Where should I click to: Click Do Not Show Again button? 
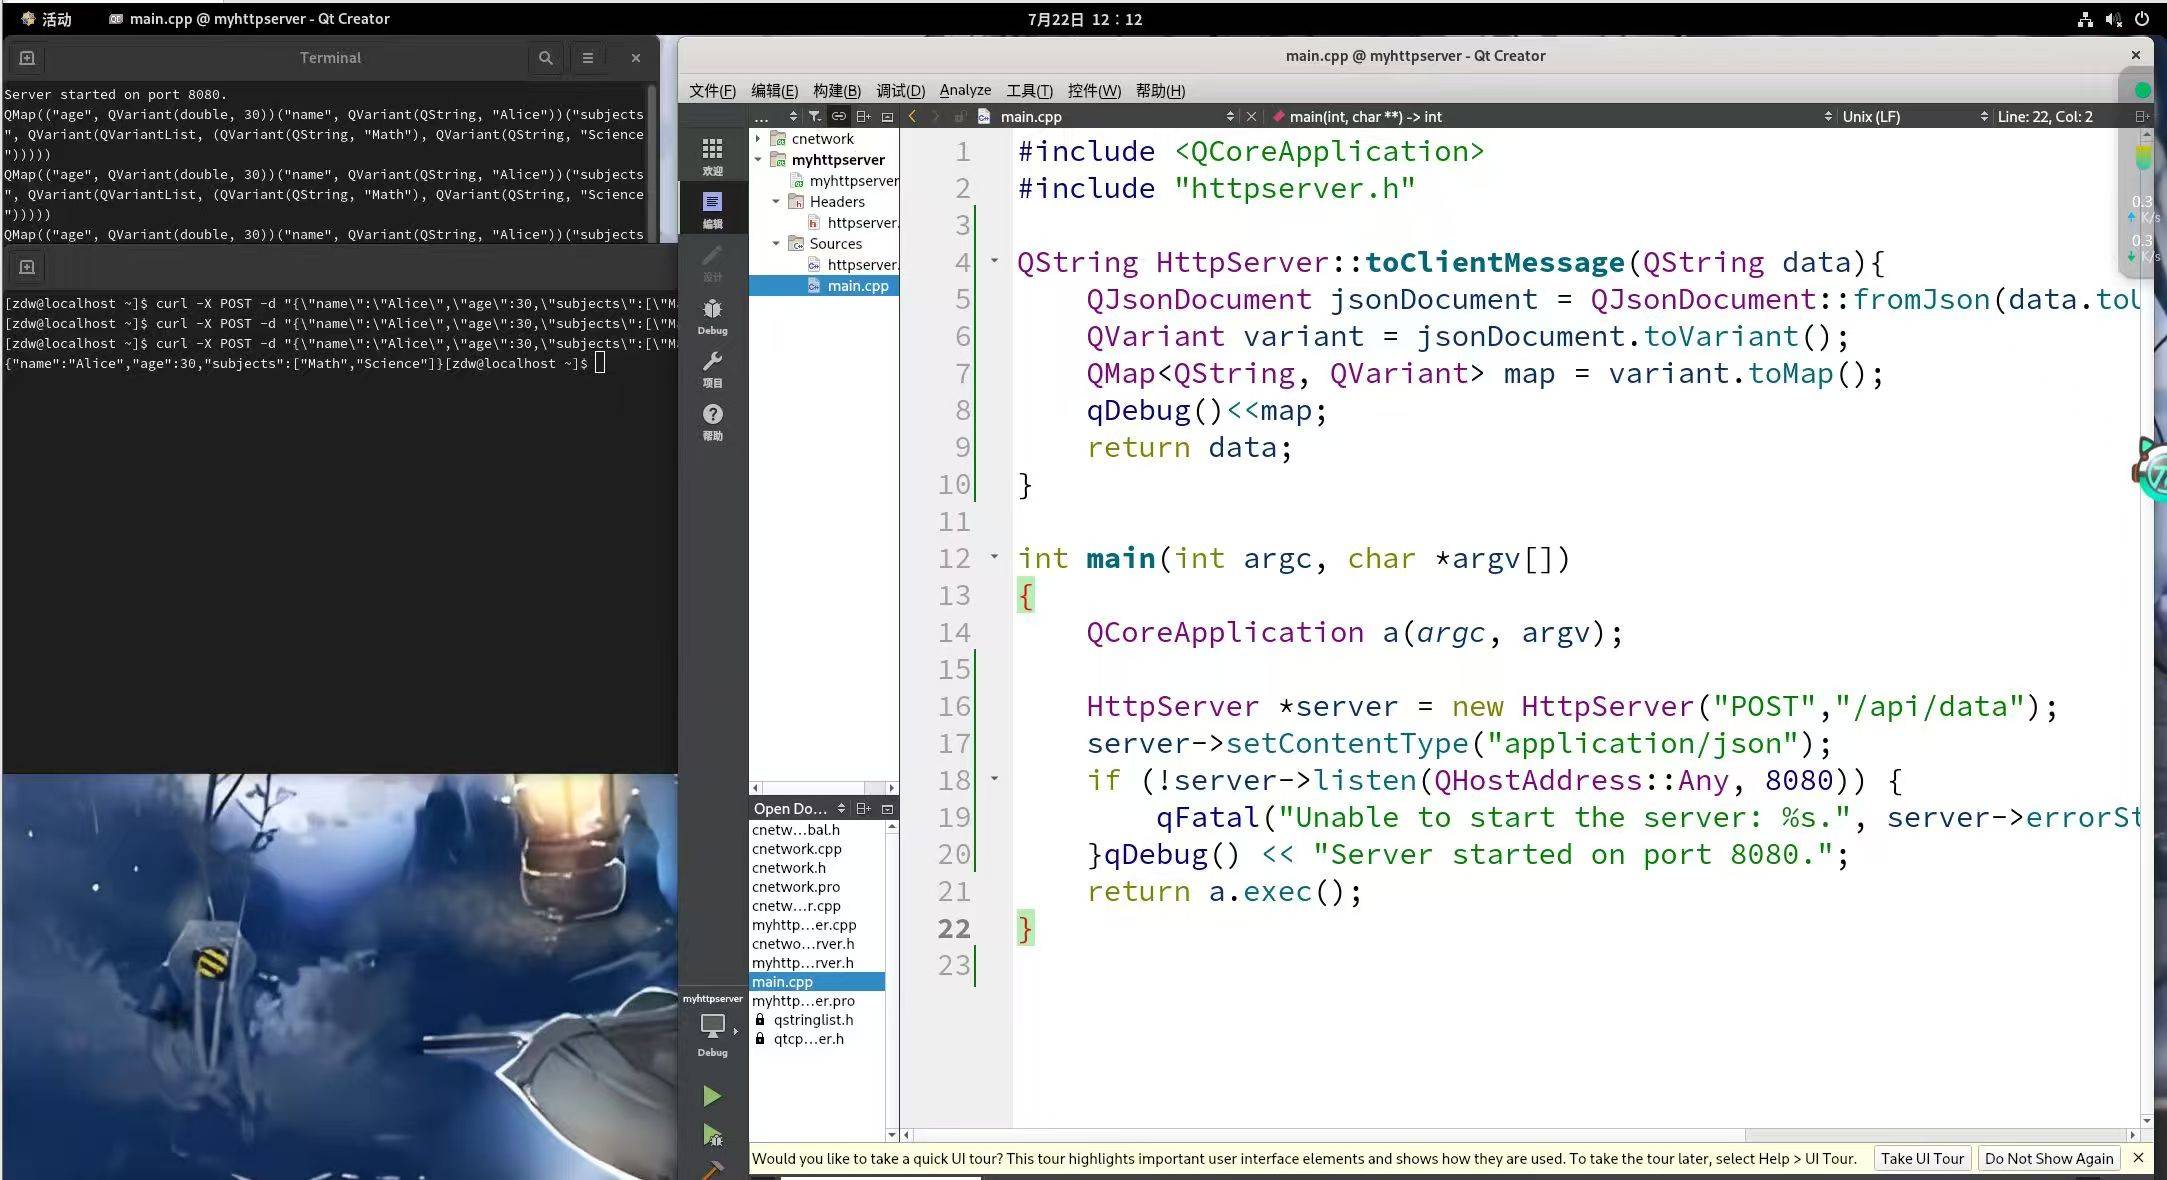[2048, 1158]
